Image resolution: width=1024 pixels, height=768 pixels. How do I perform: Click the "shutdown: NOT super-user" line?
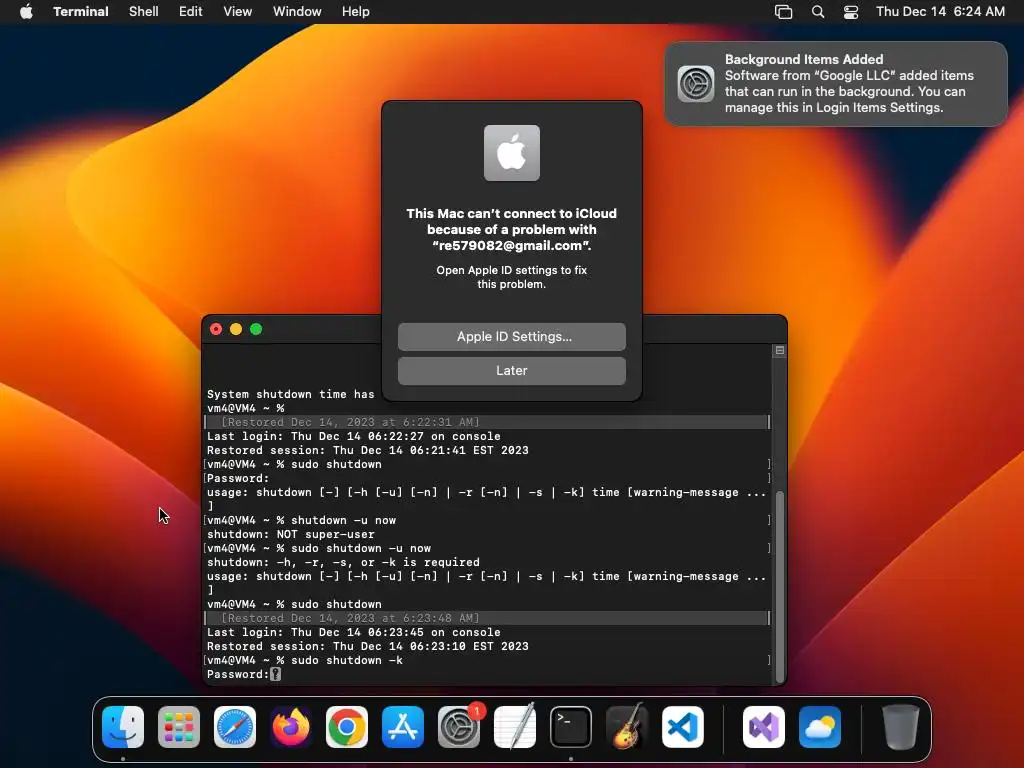(291, 534)
